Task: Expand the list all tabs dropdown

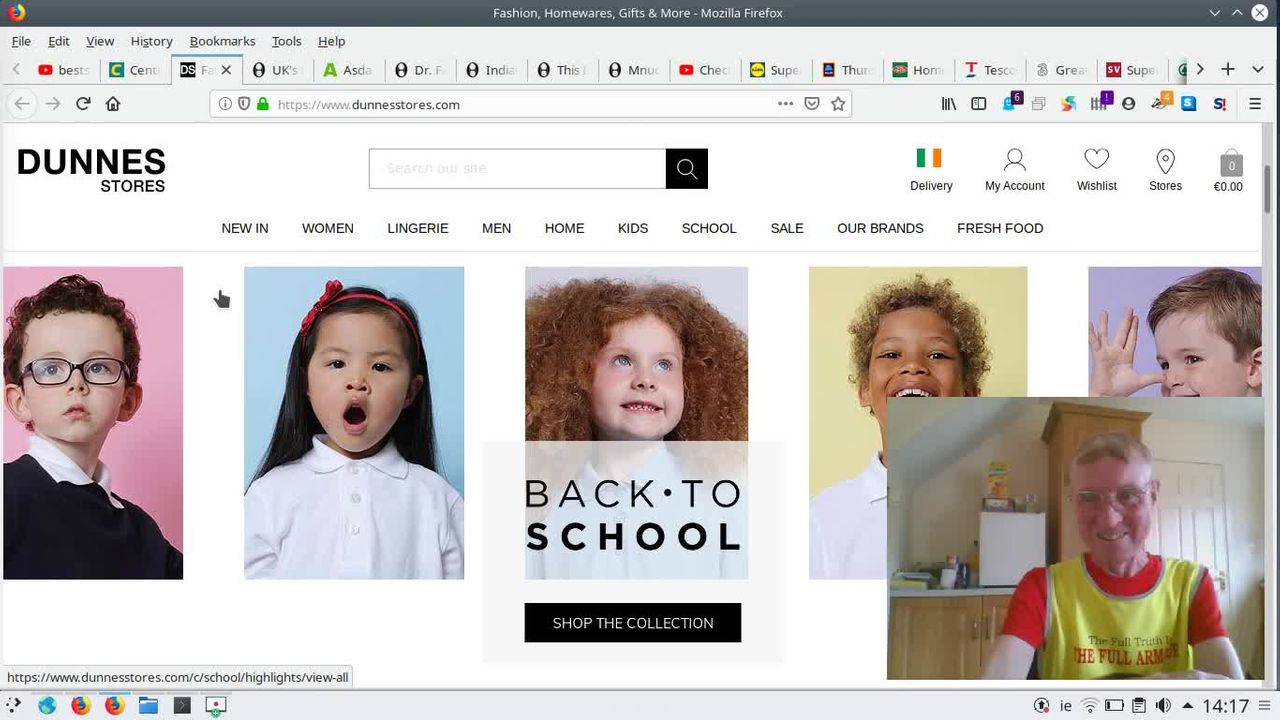Action: pos(1258,69)
